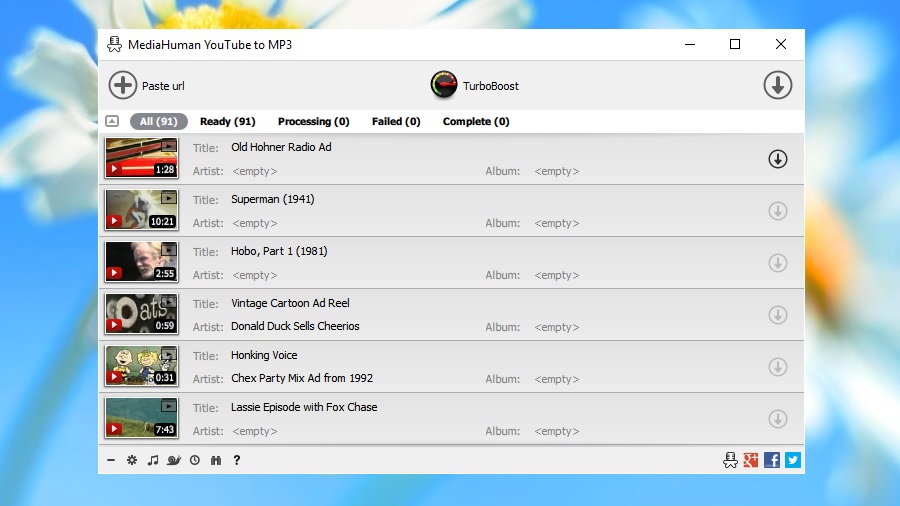Switch to the Complete (0) tab
This screenshot has height=506, width=900.
point(476,122)
